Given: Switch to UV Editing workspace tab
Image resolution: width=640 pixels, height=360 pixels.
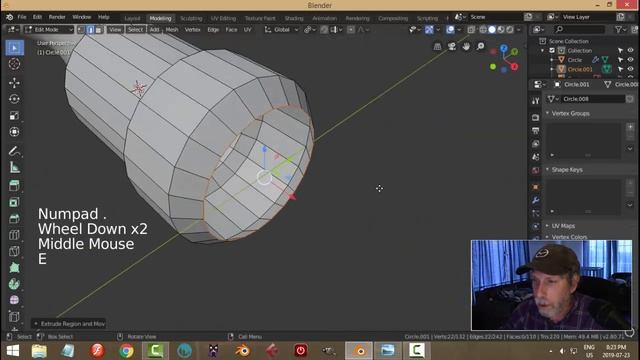Looking at the screenshot, I should pyautogui.click(x=223, y=18).
